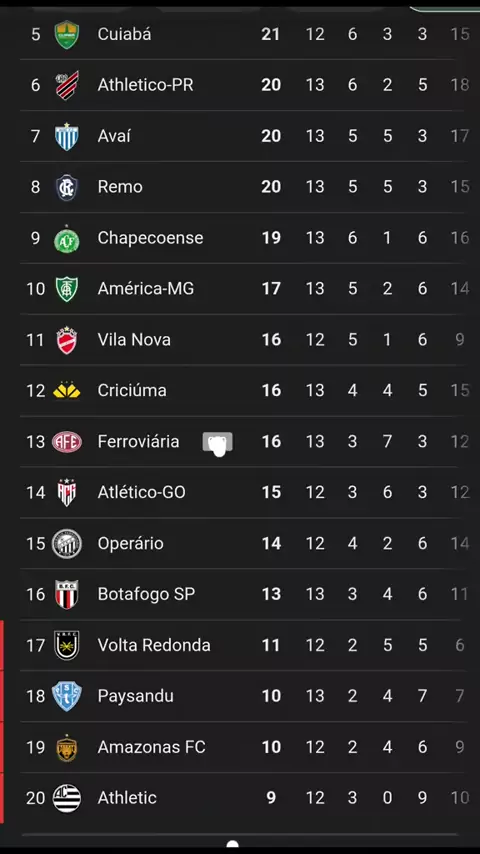The width and height of the screenshot is (480, 854).
Task: Open the Ferroviária AFE oval logo
Action: point(66,441)
